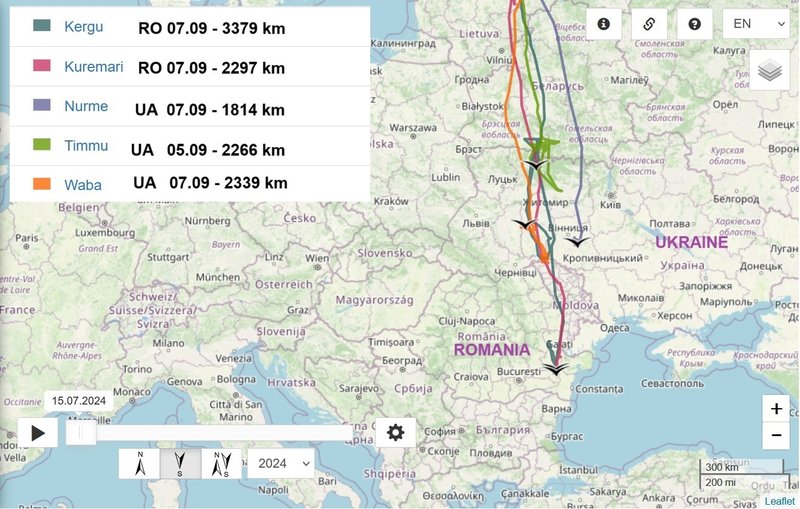800x509 pixels.
Task: Click the Leaflet attribution link
Action: (x=780, y=502)
